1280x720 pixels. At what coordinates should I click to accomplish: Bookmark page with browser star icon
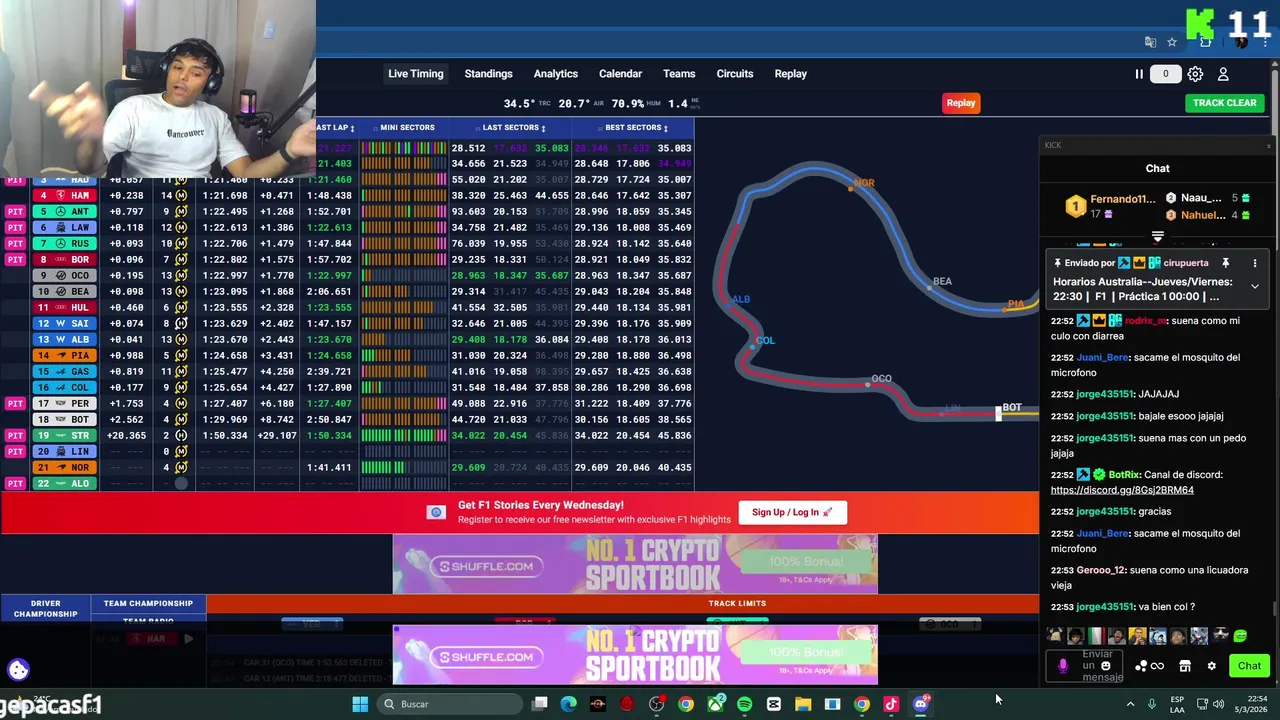tap(1172, 42)
